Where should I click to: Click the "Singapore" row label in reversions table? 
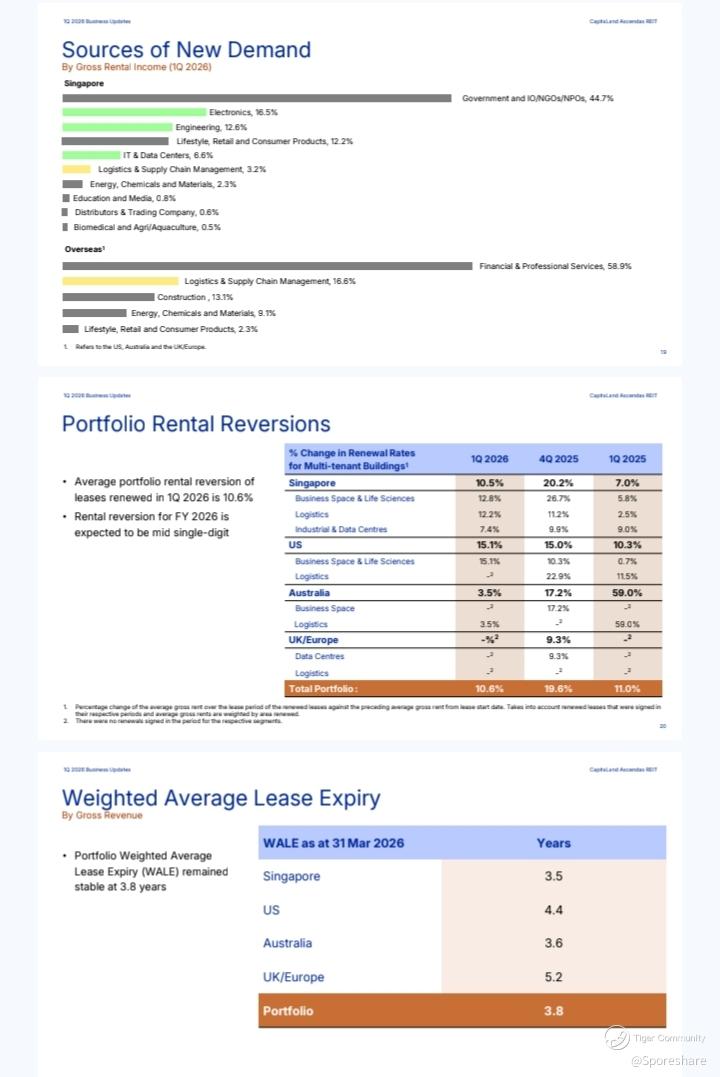tap(312, 483)
